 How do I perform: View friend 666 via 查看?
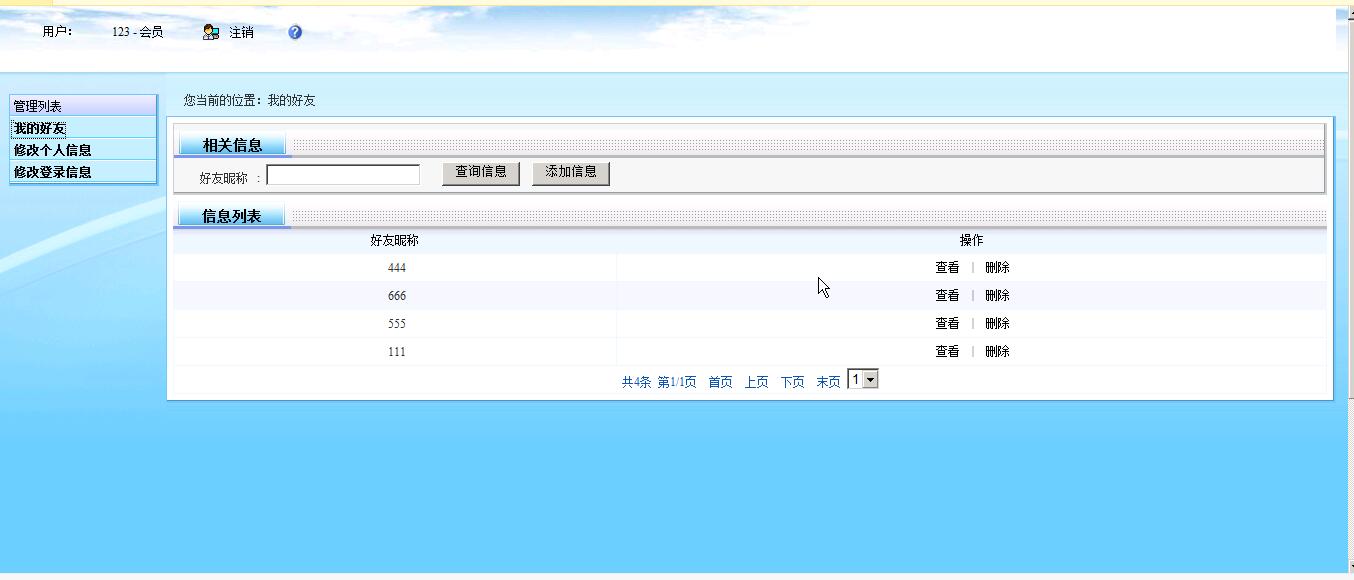947,296
